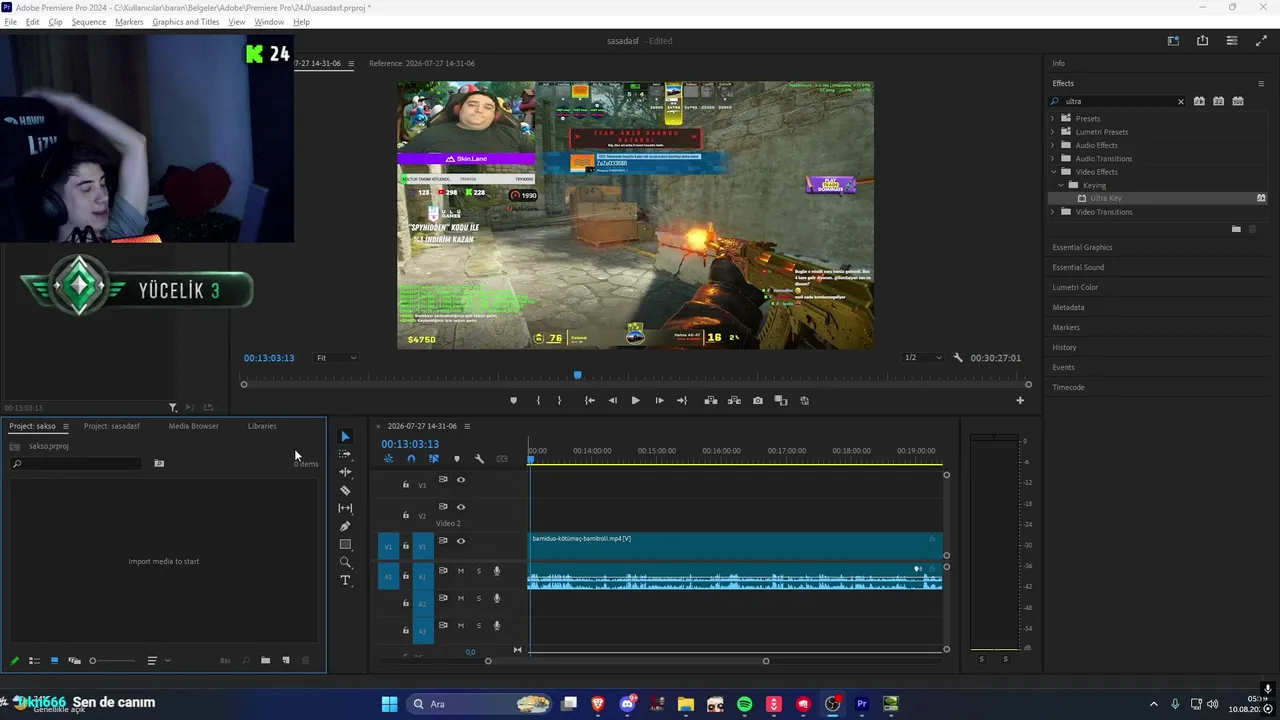Select the Selection tool arrow
This screenshot has height=720, width=1280.
point(345,436)
